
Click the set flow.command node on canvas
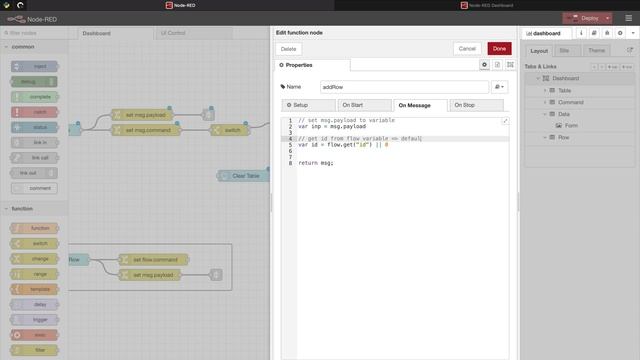point(153,260)
